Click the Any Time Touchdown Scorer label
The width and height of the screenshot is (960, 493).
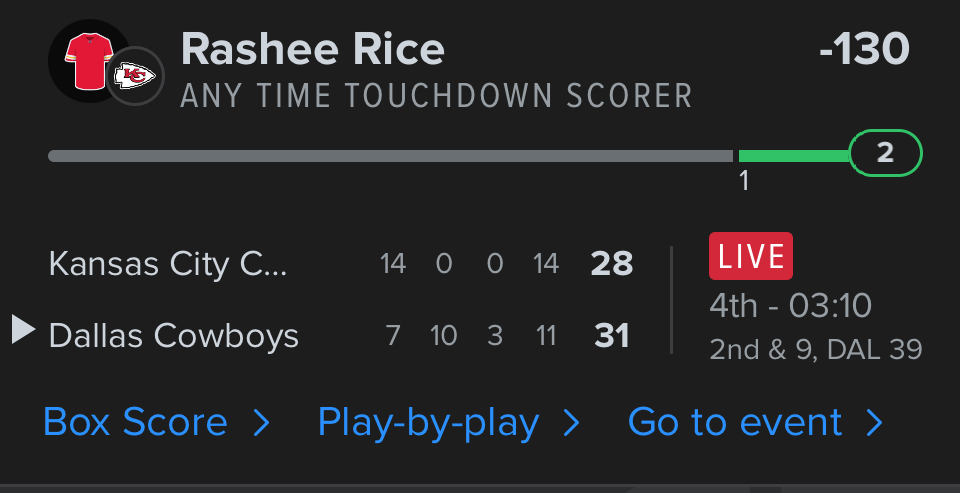(437, 96)
